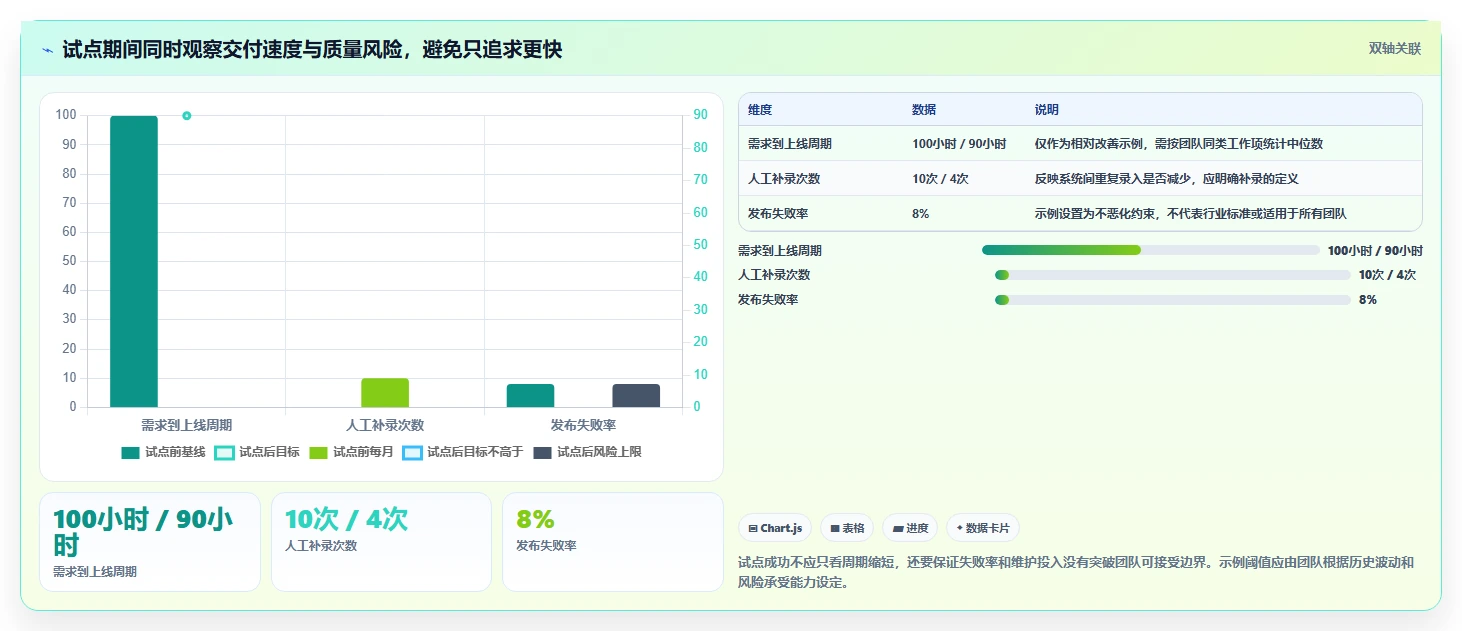Click the 发布失败率 x-axis label

pos(583,425)
